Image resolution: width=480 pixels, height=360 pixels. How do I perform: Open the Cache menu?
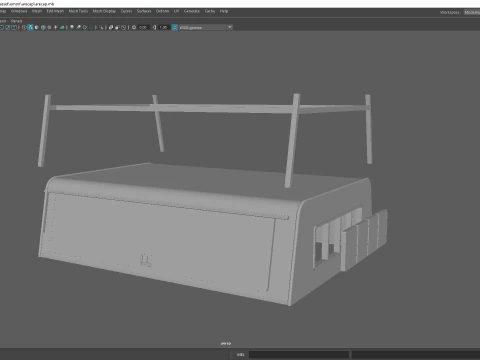coord(210,11)
